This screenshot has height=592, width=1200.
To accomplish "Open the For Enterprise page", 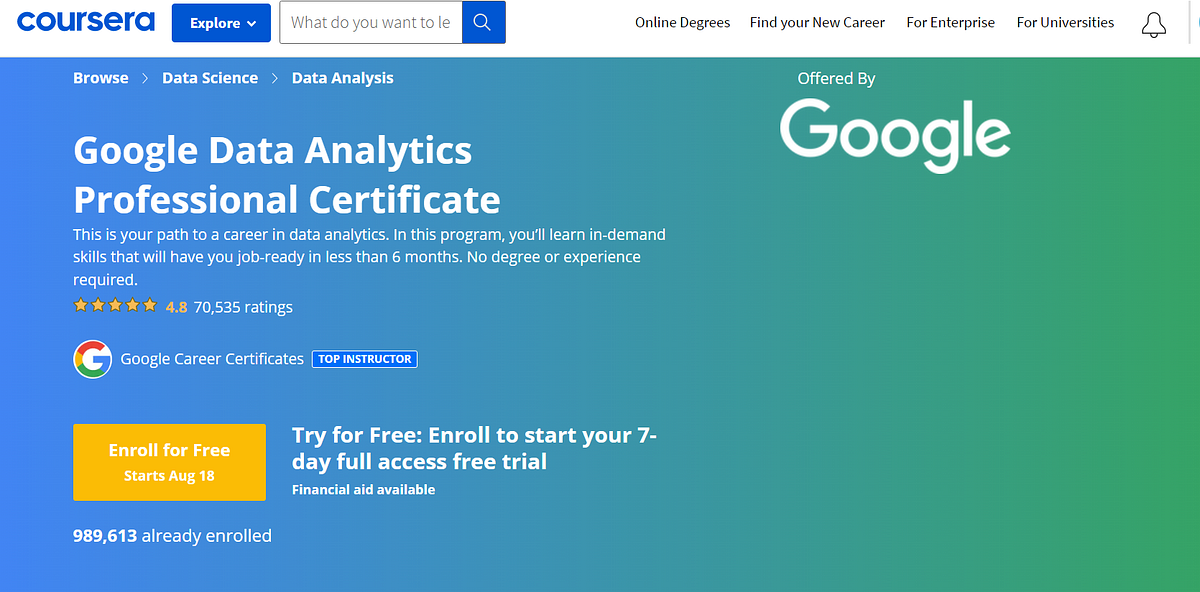I will 950,22.
